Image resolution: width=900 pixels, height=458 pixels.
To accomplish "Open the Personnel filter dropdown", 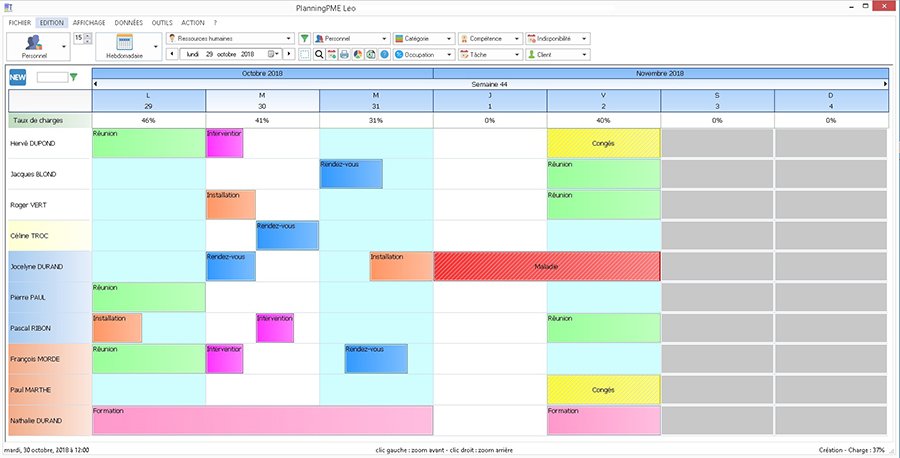I will (x=351, y=38).
